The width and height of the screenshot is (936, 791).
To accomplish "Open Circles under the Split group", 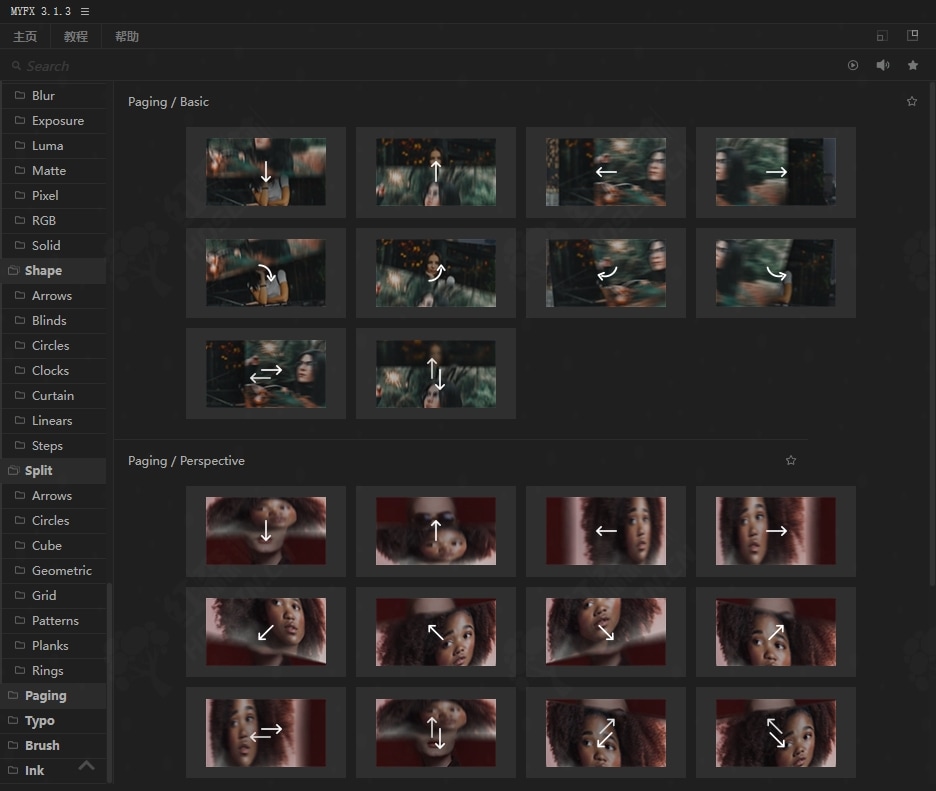I will point(54,521).
